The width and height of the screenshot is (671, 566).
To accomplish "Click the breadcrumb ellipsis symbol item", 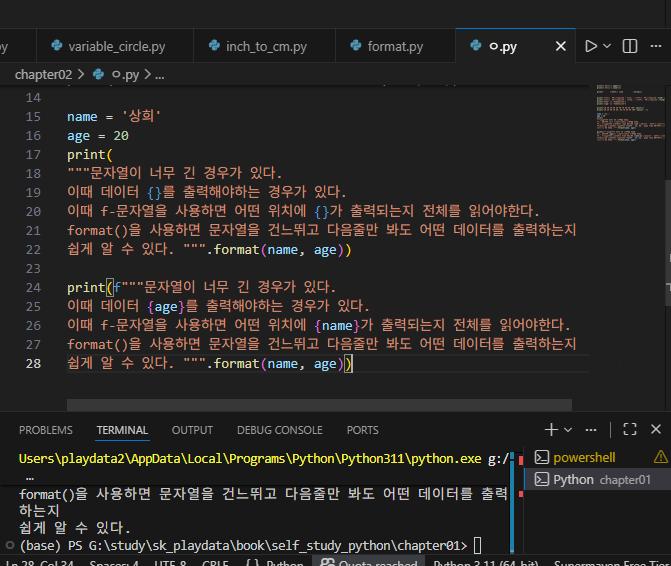I will pos(160,75).
